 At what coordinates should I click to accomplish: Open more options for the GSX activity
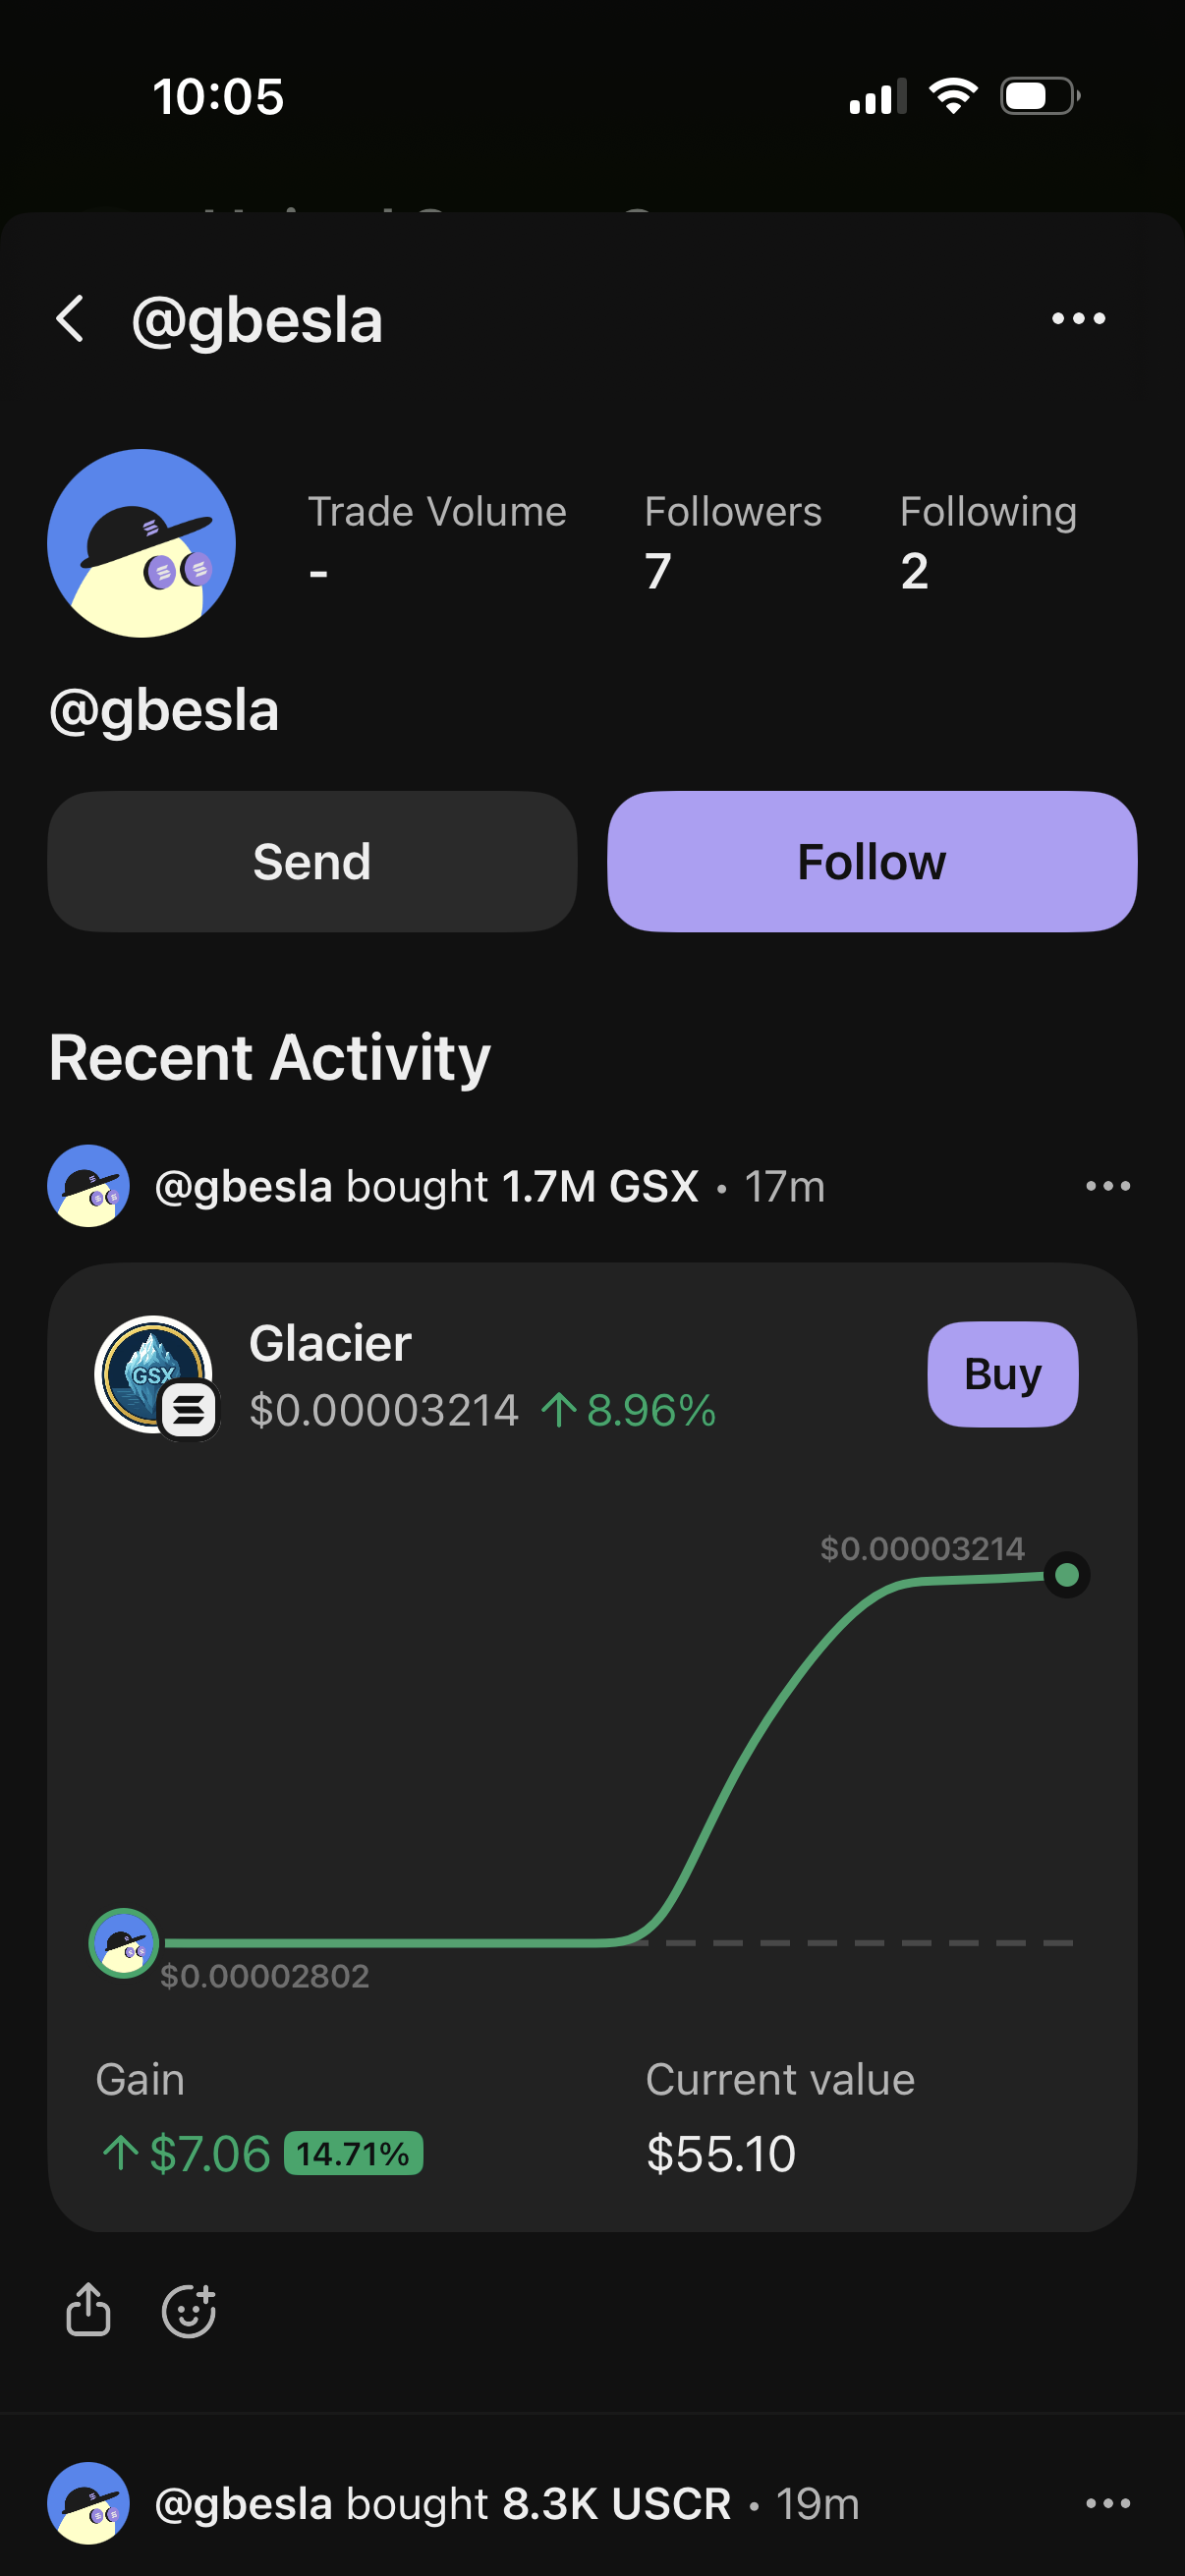point(1107,1186)
